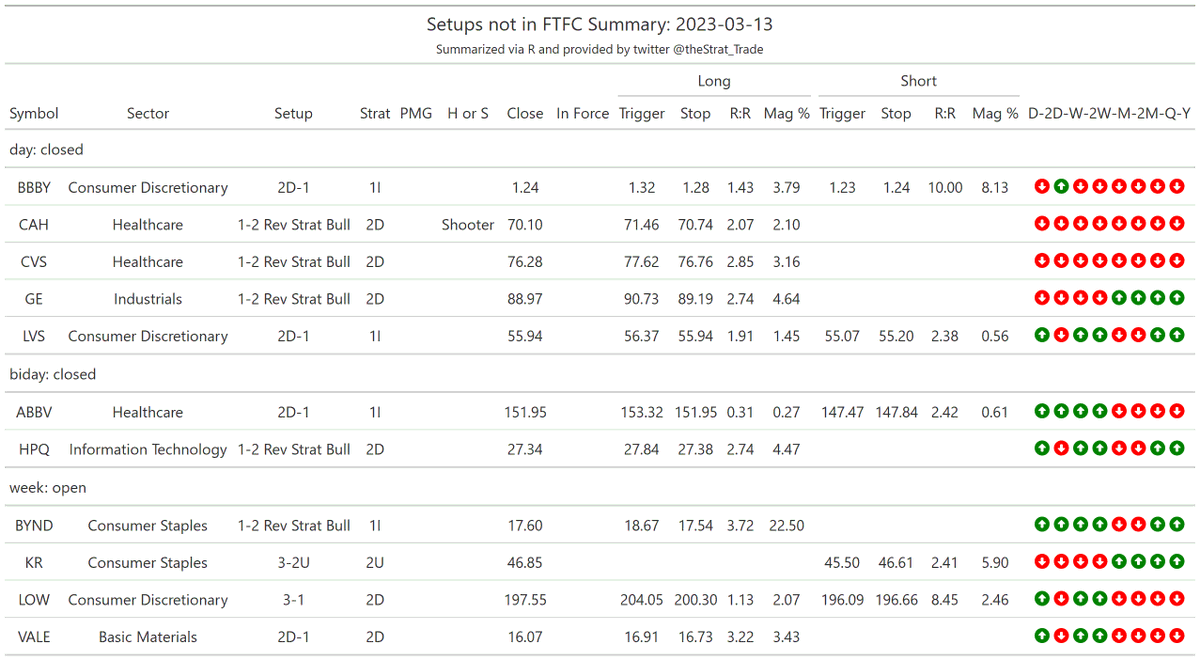The width and height of the screenshot is (1200, 660).
Task: Click the red D arrow in the CVS row
Action: coord(1042,261)
